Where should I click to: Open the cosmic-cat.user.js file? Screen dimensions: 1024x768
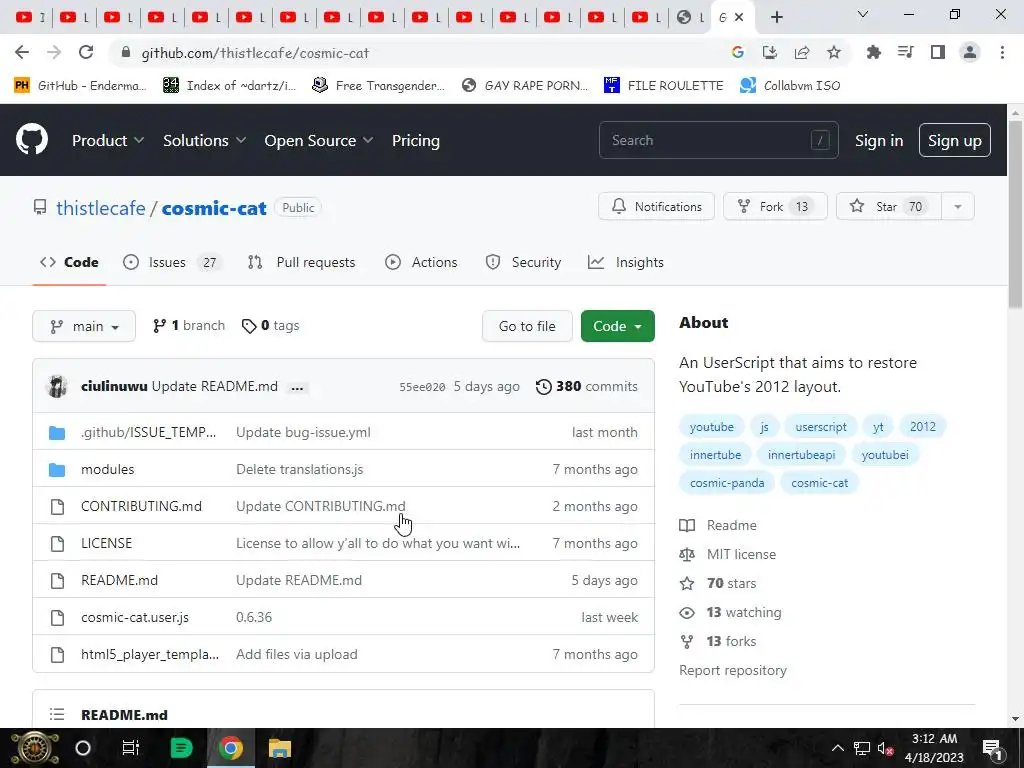(x=135, y=617)
